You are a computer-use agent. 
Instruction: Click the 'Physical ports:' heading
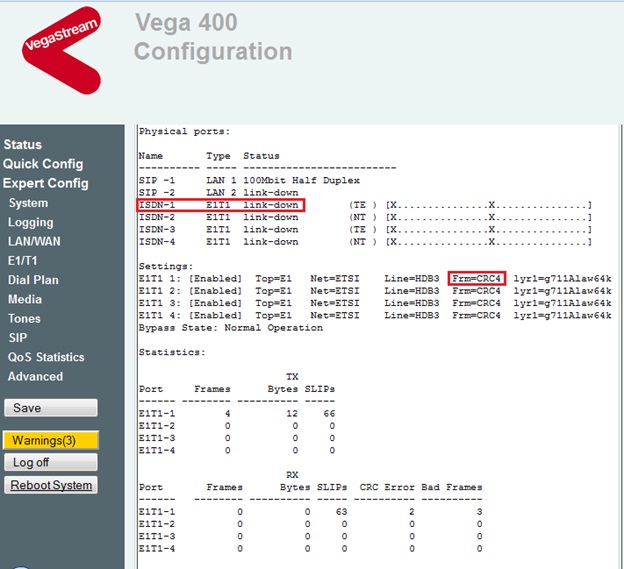[x=184, y=131]
